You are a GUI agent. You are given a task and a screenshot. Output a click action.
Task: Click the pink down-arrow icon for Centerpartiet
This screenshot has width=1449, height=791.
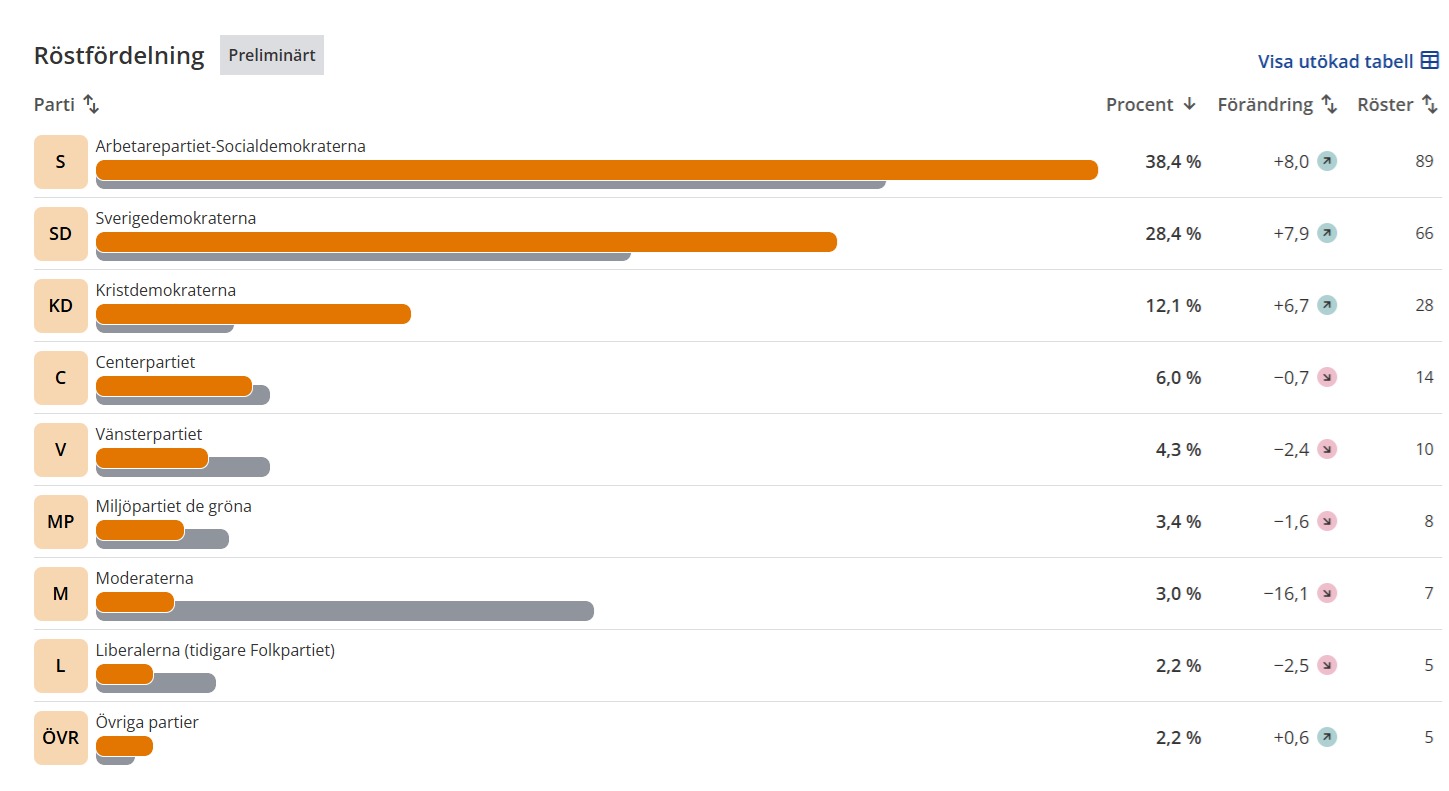1327,377
